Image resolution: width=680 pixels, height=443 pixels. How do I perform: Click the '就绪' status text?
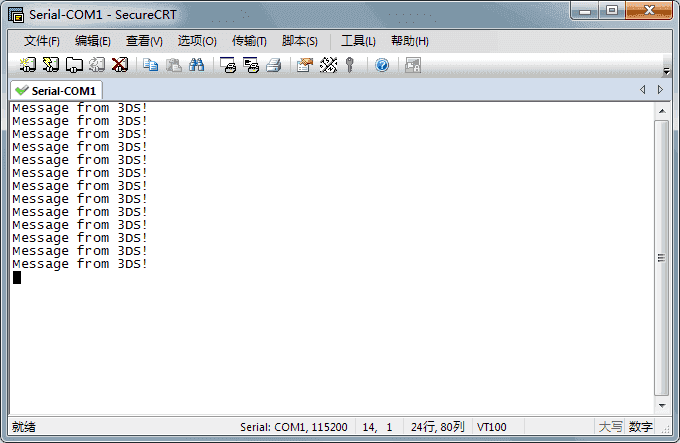click(x=23, y=427)
